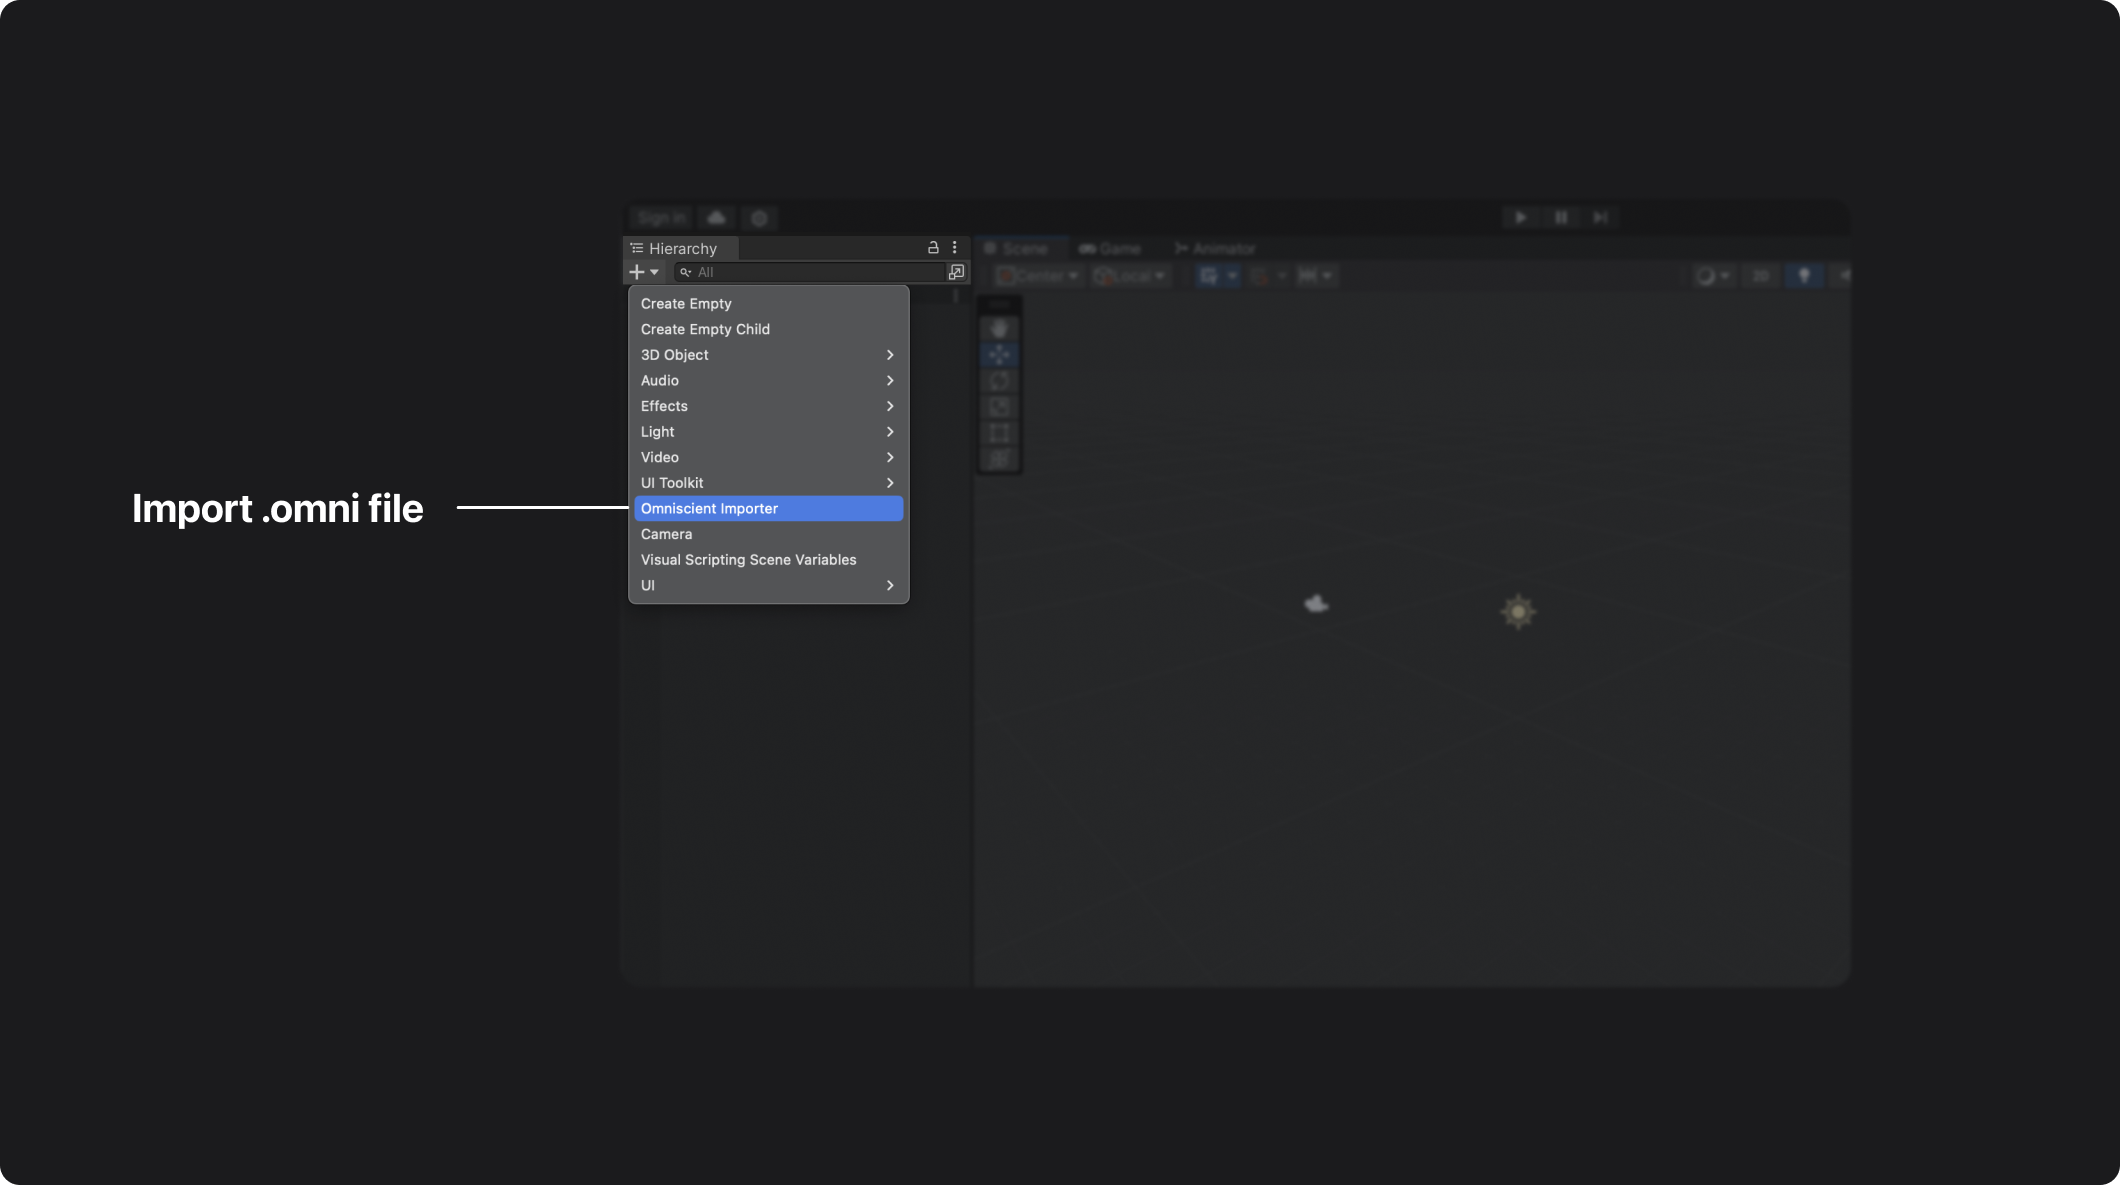Click the search All filter icon
Viewport: 2120px width, 1185px height.
pos(684,272)
